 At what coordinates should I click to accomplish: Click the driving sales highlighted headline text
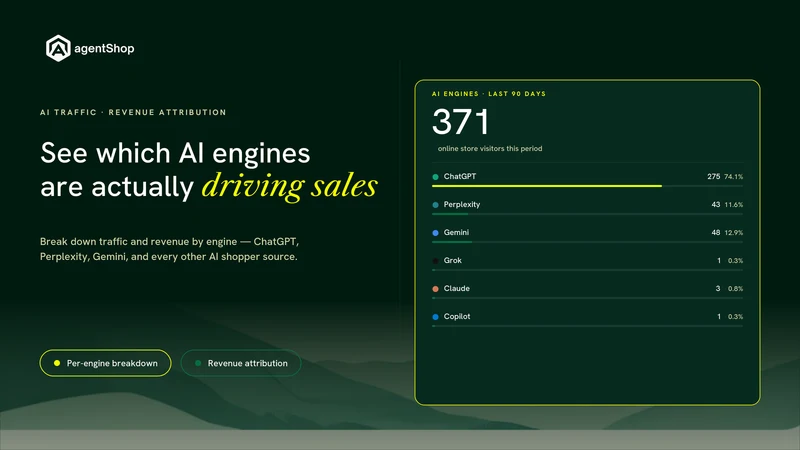pos(290,186)
